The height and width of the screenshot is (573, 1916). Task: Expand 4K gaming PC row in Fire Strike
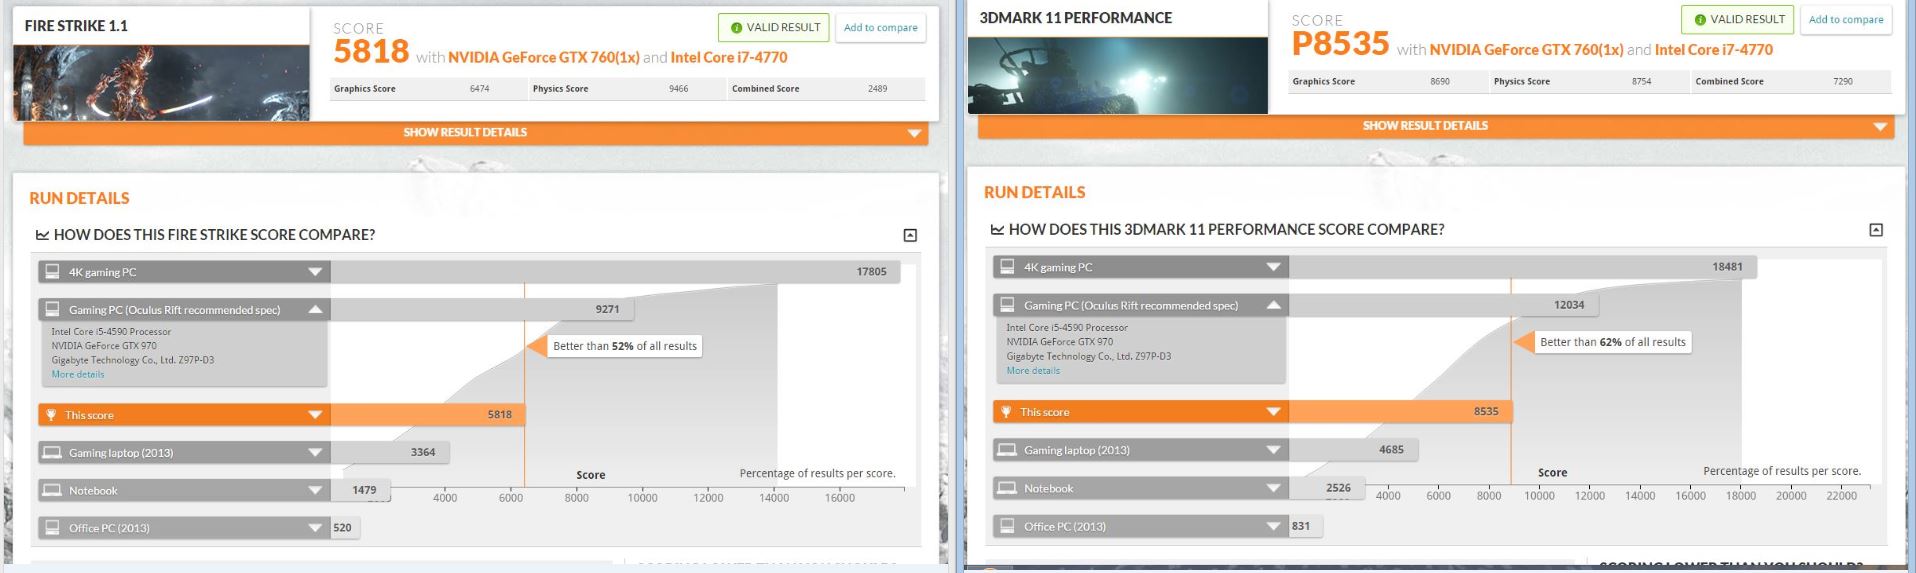tap(315, 272)
